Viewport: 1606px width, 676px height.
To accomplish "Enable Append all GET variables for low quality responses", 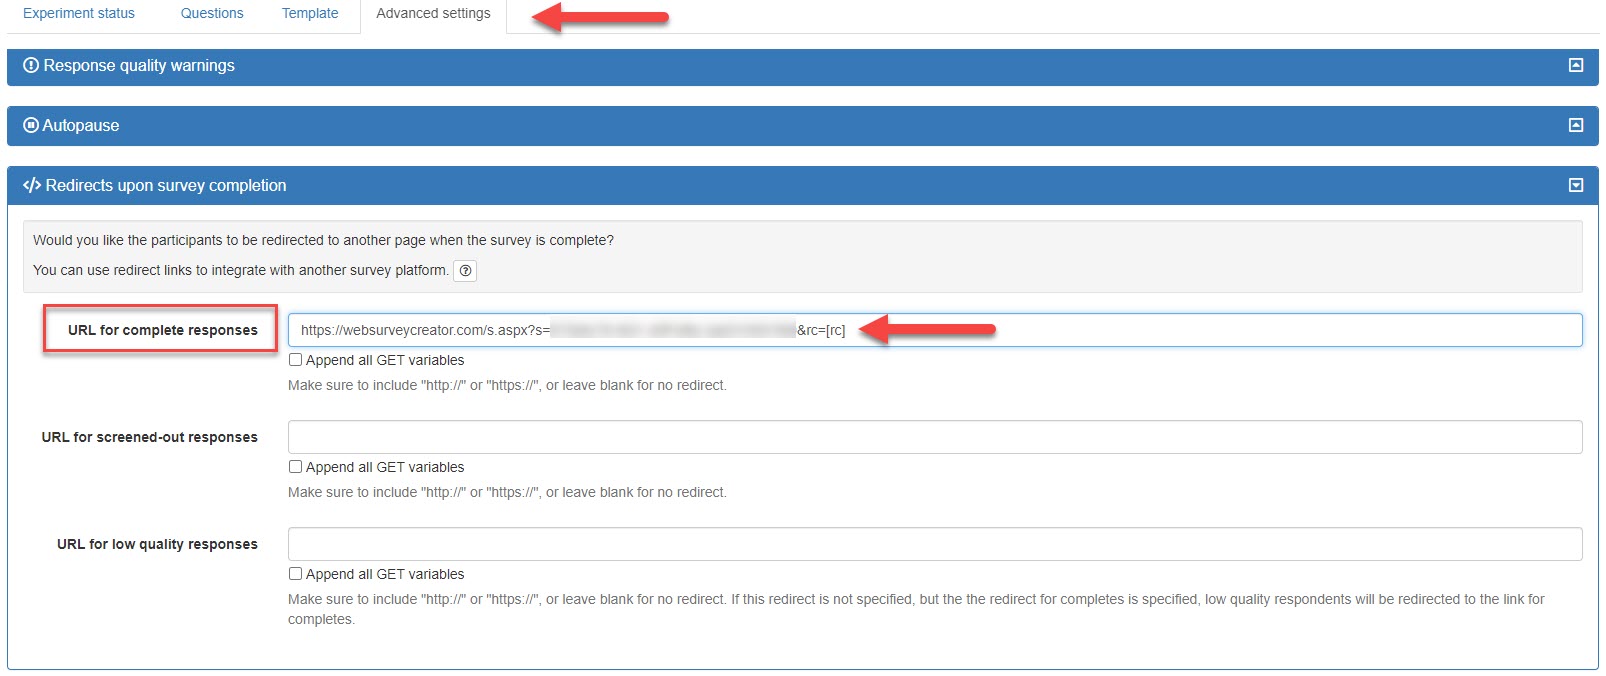I will point(295,574).
